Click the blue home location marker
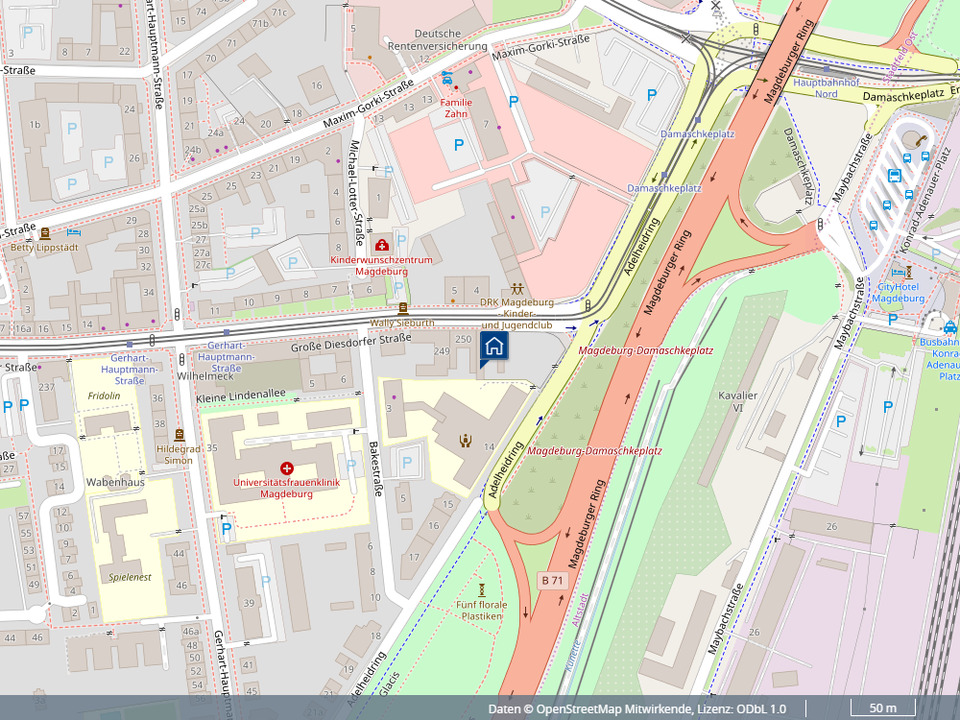Viewport: 960px width, 720px height. click(495, 347)
